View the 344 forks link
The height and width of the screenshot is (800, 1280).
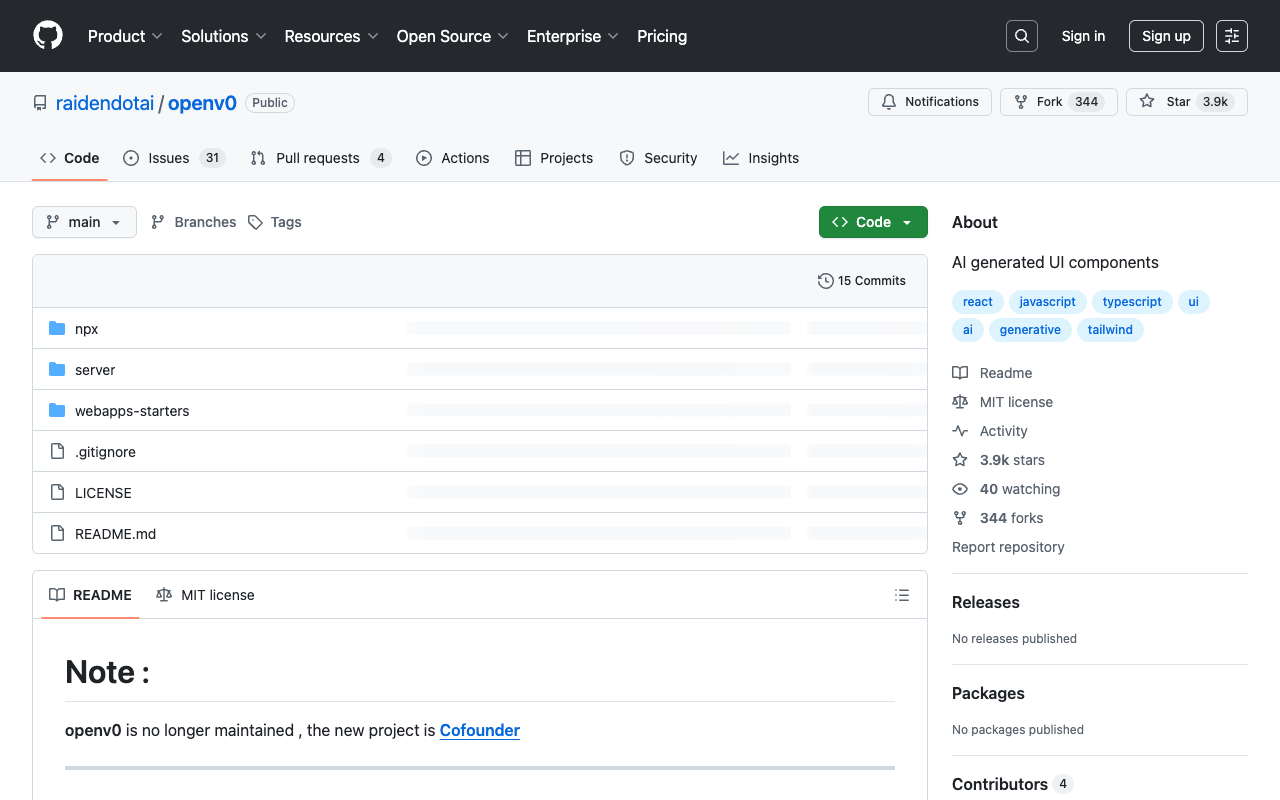(997, 518)
